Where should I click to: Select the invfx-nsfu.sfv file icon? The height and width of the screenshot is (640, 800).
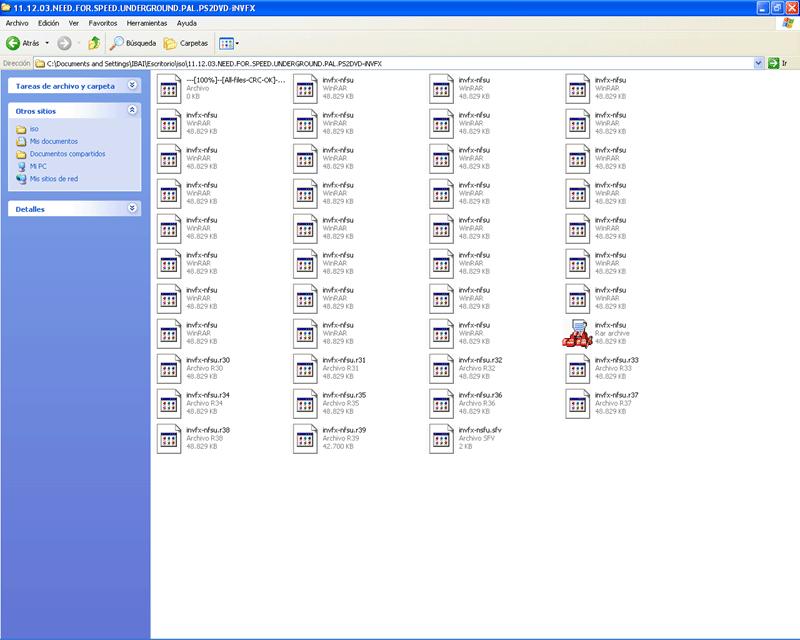point(441,438)
